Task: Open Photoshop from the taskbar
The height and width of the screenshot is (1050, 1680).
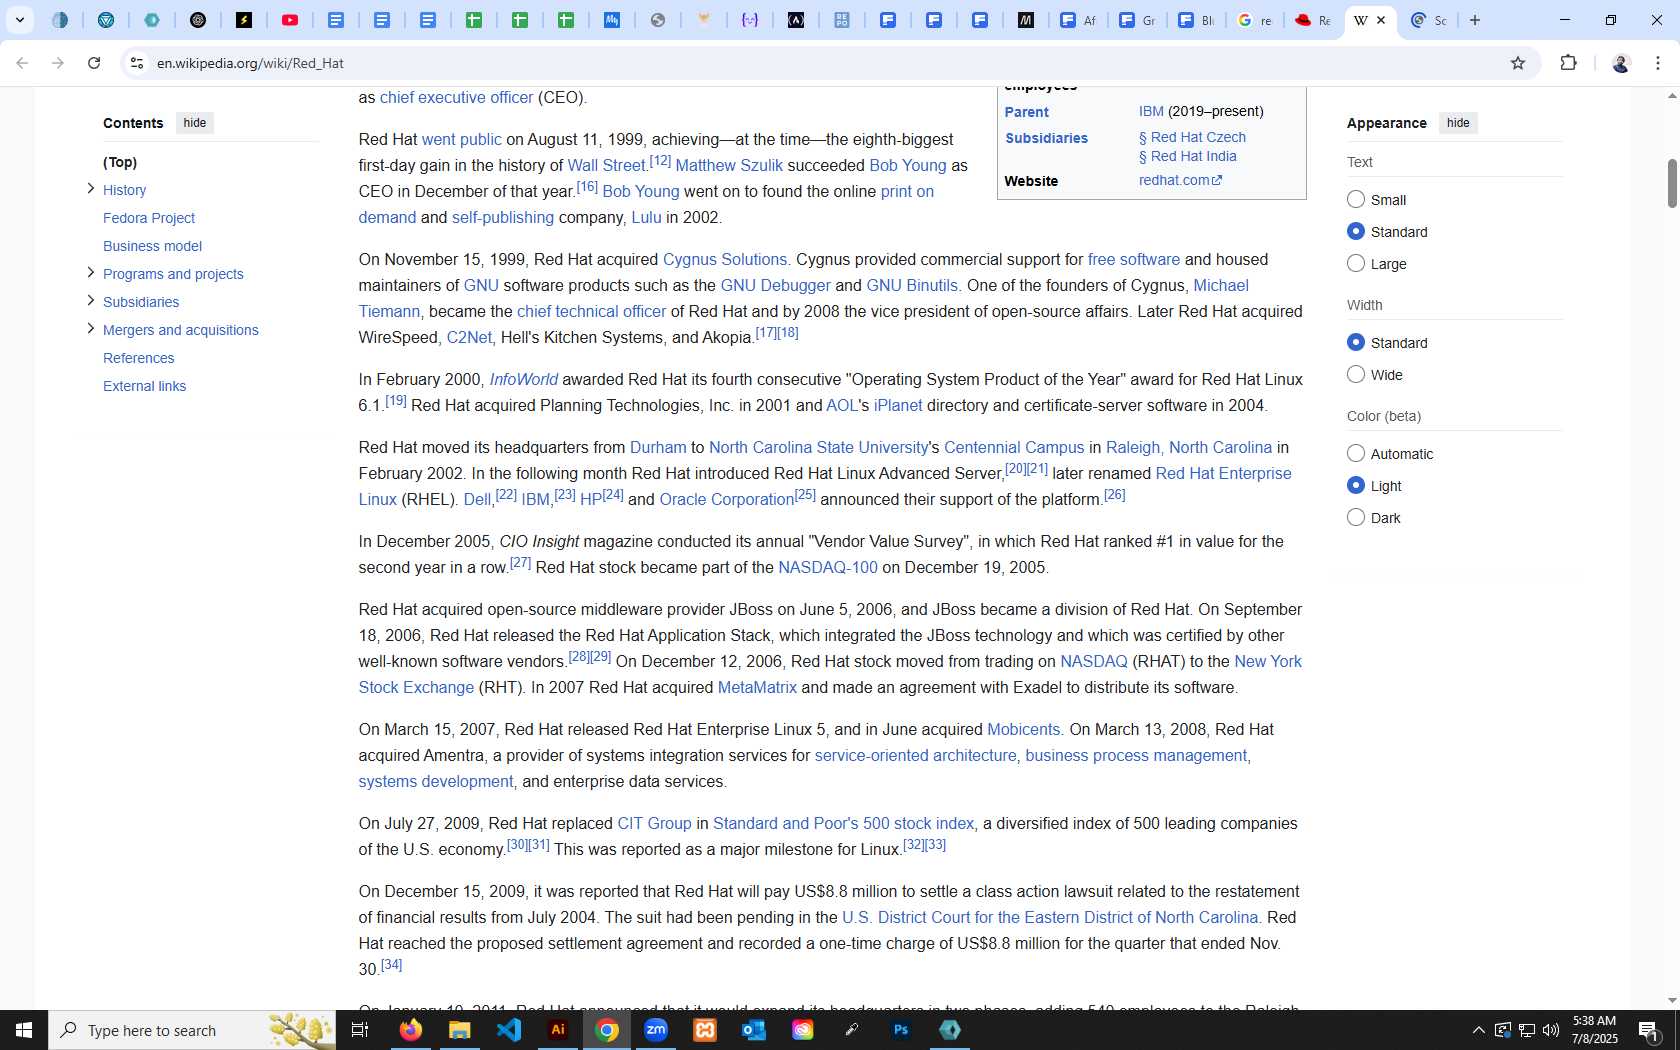Action: (x=901, y=1030)
